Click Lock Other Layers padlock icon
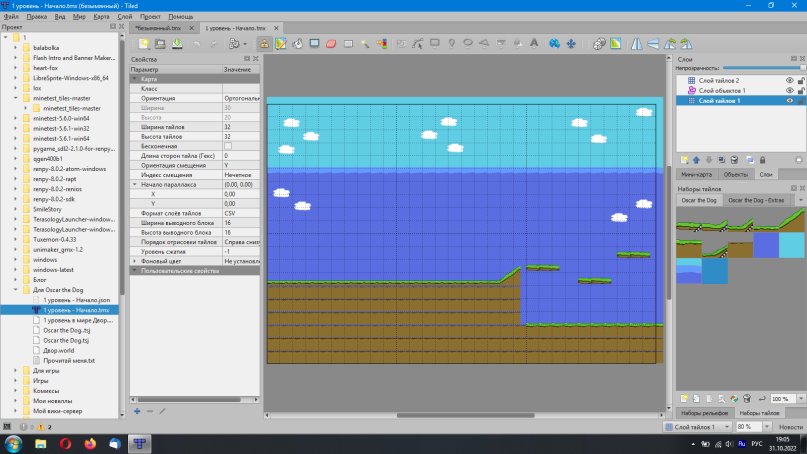The image size is (807, 454). coord(762,160)
